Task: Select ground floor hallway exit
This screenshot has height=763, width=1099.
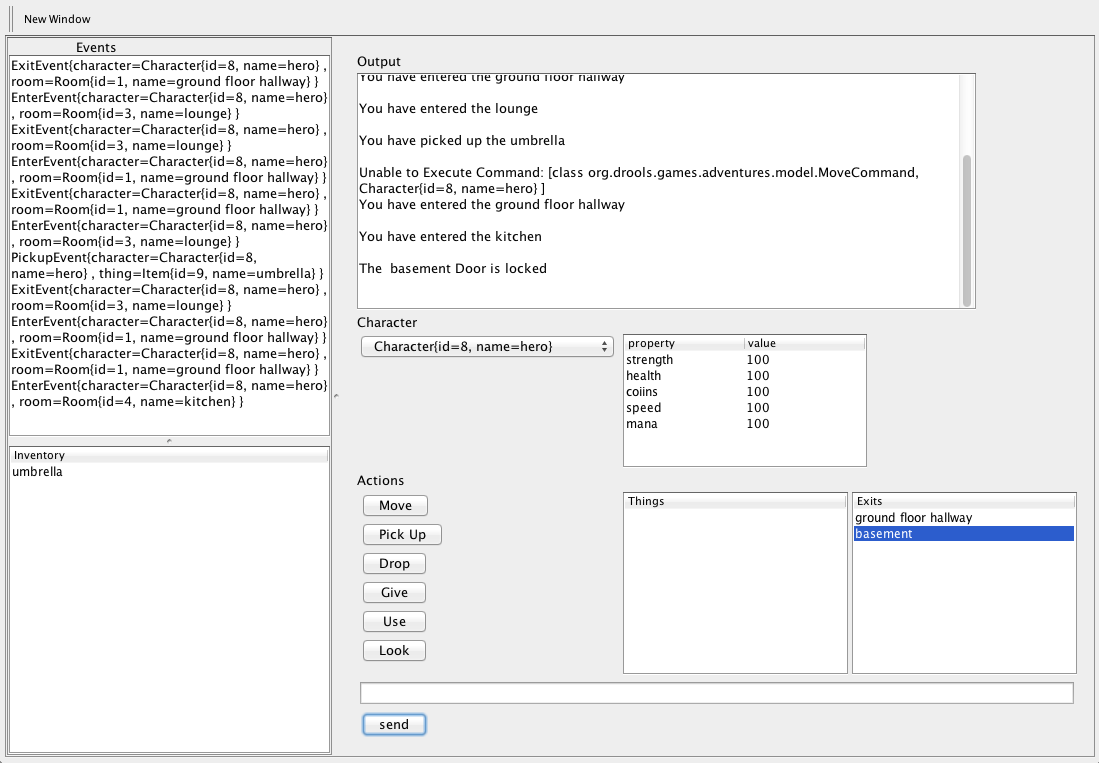Action: coord(913,518)
